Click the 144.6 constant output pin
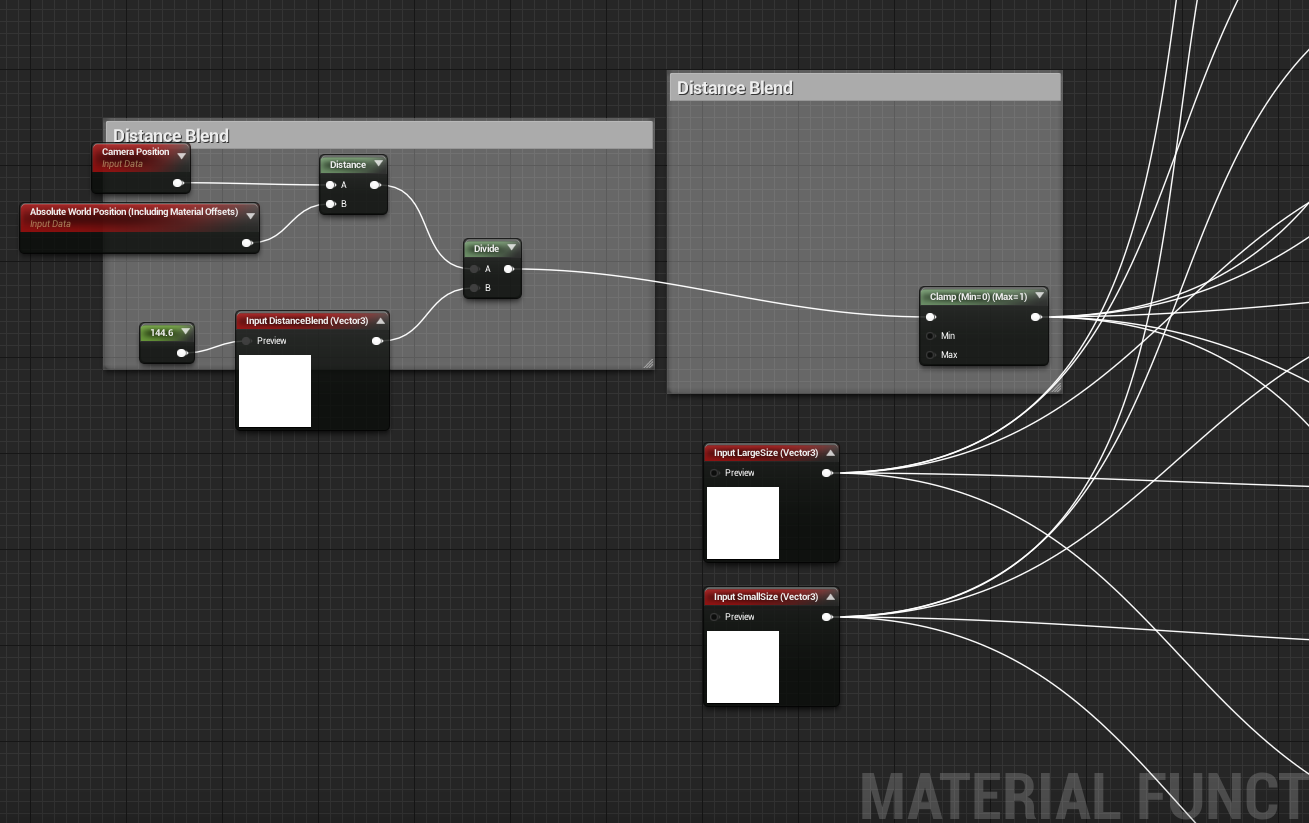The height and width of the screenshot is (823, 1309). point(182,353)
